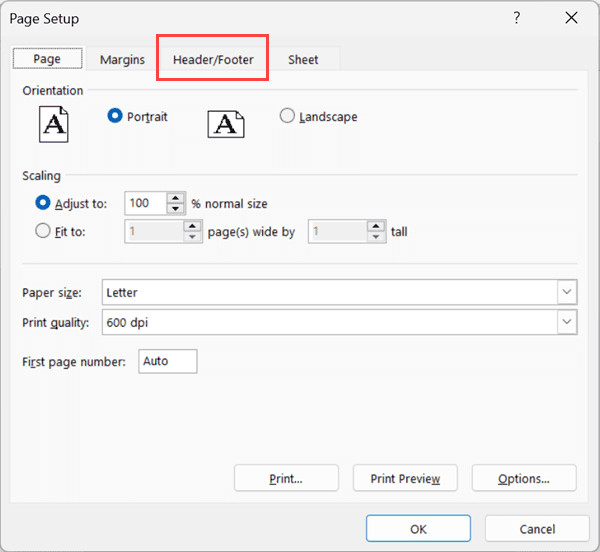Image resolution: width=600 pixels, height=552 pixels.
Task: Open the Sheet tab
Action: click(303, 60)
